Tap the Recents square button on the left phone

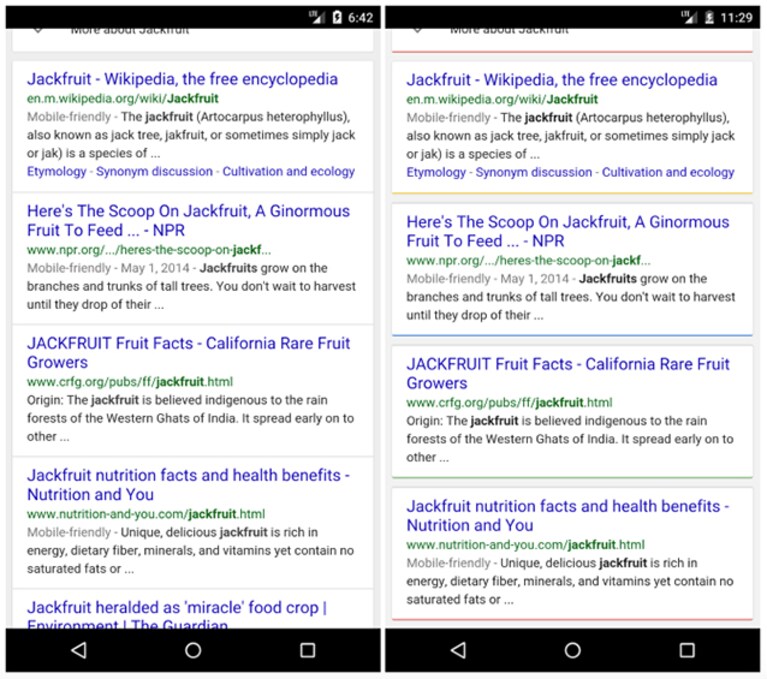[307, 650]
